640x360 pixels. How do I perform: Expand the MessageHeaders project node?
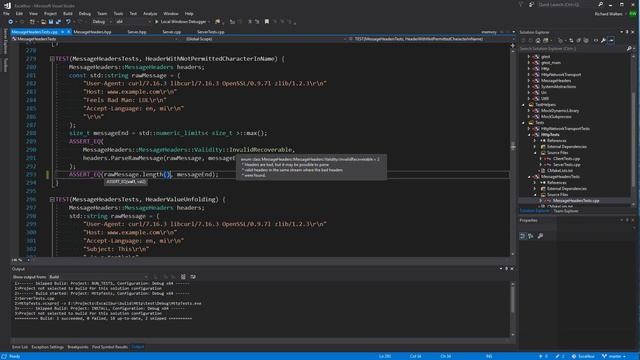tap(529, 80)
